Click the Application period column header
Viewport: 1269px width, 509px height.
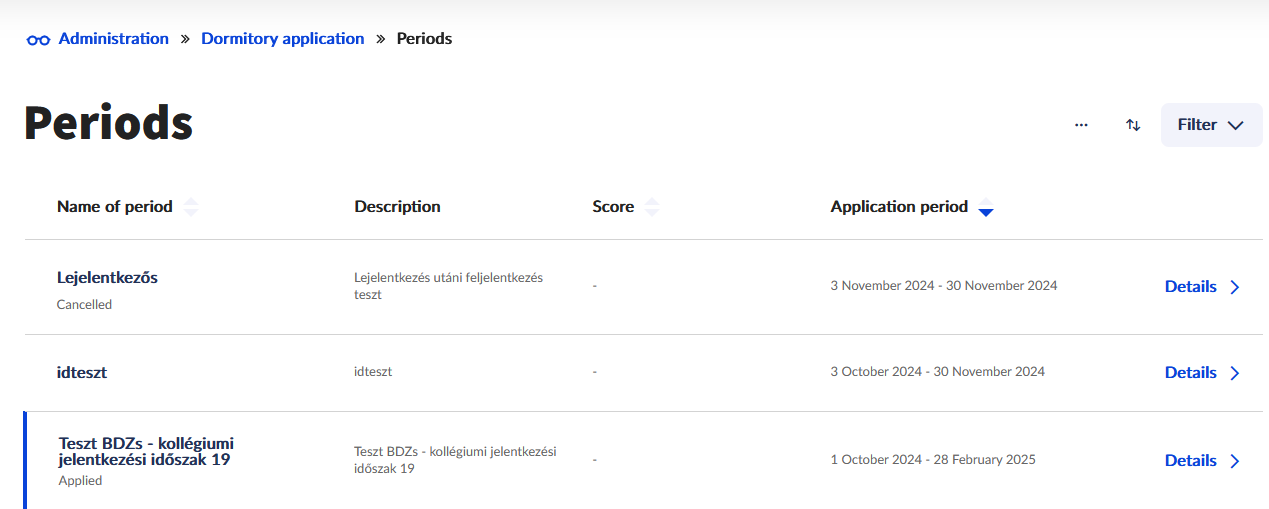tap(899, 207)
